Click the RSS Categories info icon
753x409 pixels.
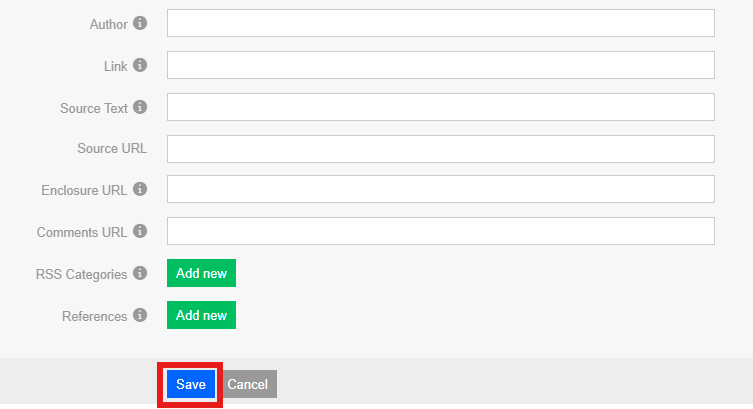click(140, 273)
